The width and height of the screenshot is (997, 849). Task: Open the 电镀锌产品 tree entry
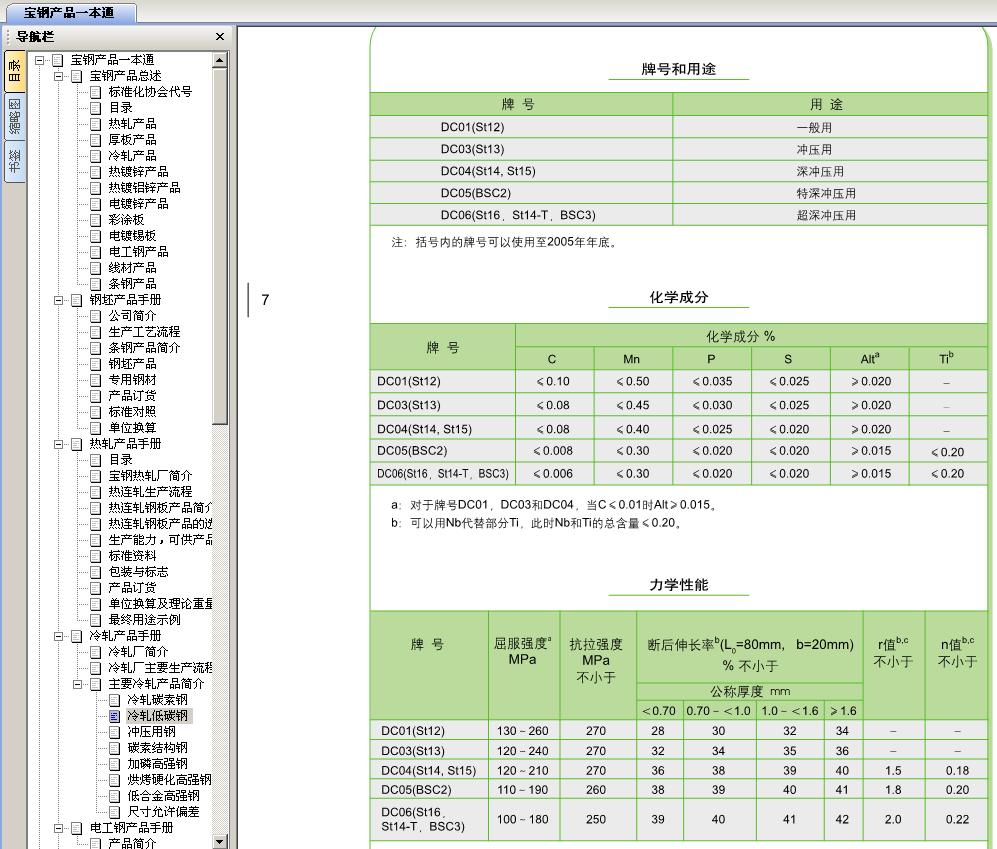tap(138, 204)
